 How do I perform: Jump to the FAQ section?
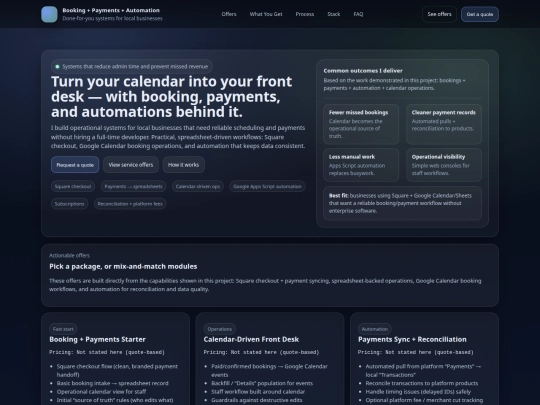click(358, 14)
